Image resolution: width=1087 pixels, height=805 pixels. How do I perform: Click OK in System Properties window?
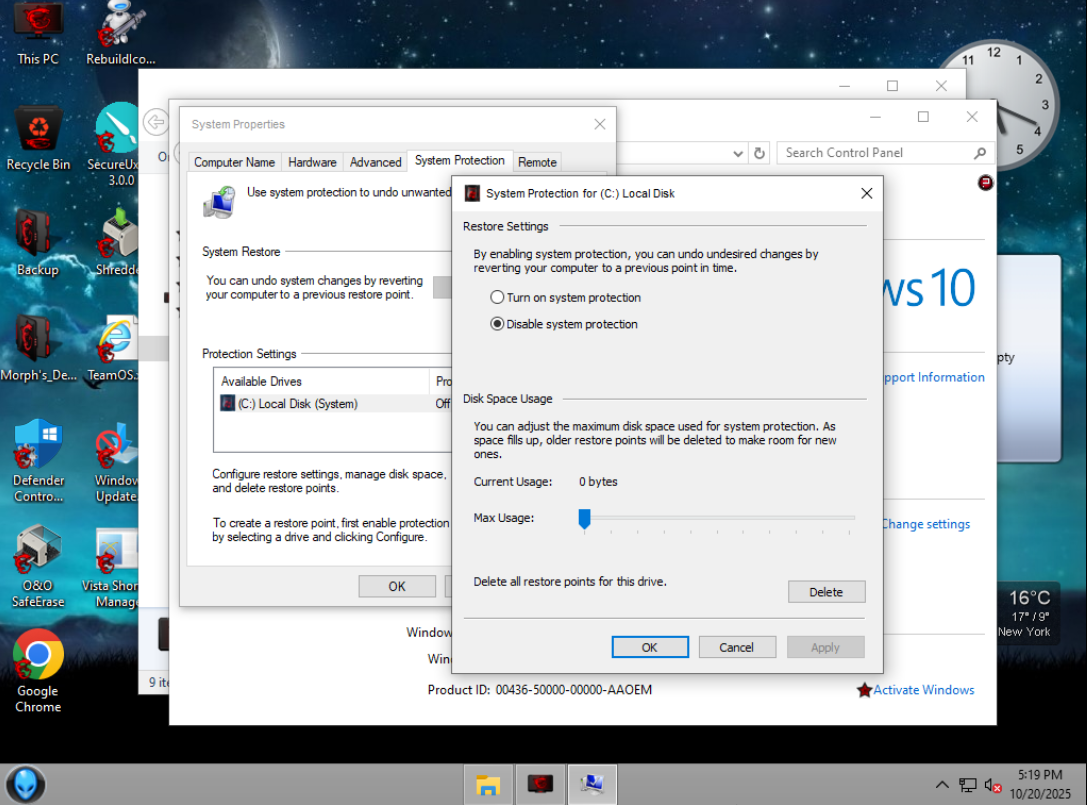click(397, 586)
